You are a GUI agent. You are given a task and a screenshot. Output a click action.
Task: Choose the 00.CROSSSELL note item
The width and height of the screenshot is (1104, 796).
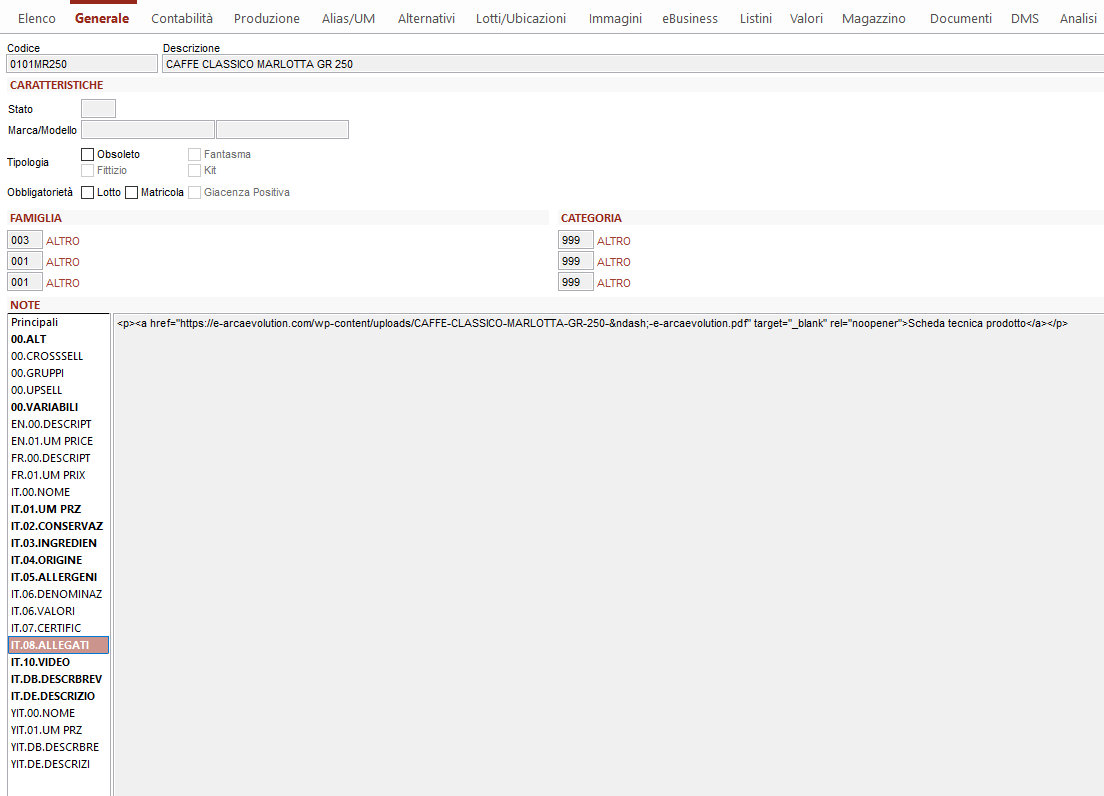coord(47,356)
